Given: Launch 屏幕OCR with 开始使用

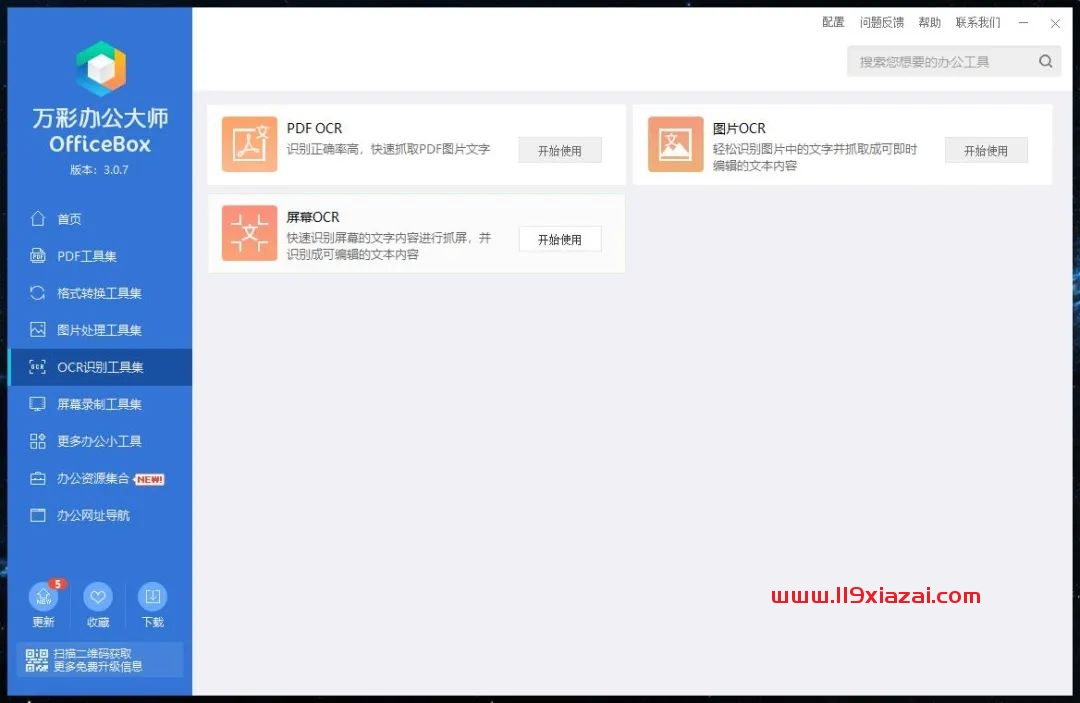Looking at the screenshot, I should [x=560, y=239].
